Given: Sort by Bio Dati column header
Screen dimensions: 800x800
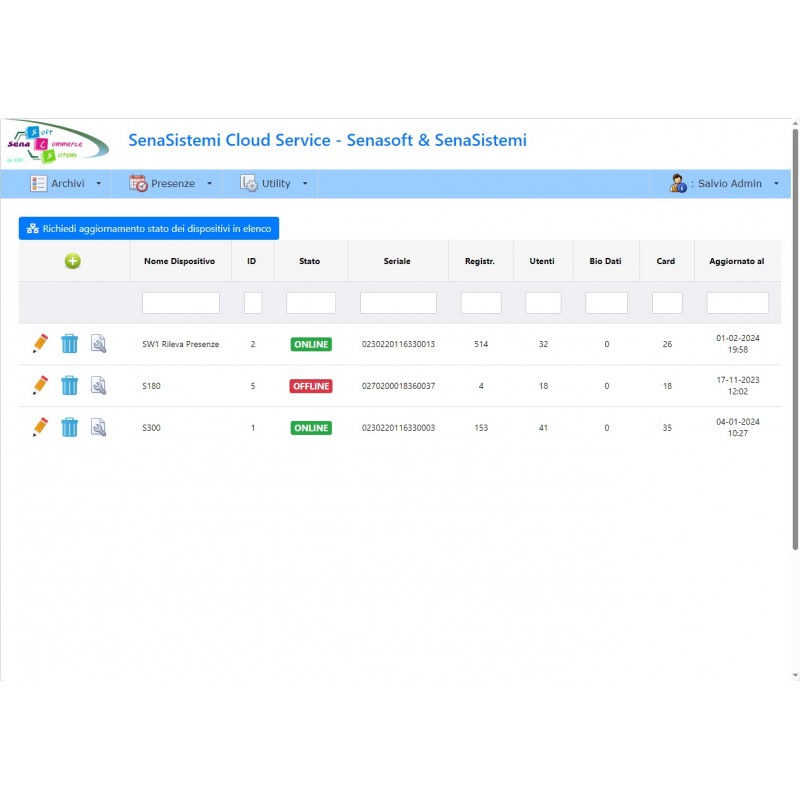Looking at the screenshot, I should pos(606,261).
